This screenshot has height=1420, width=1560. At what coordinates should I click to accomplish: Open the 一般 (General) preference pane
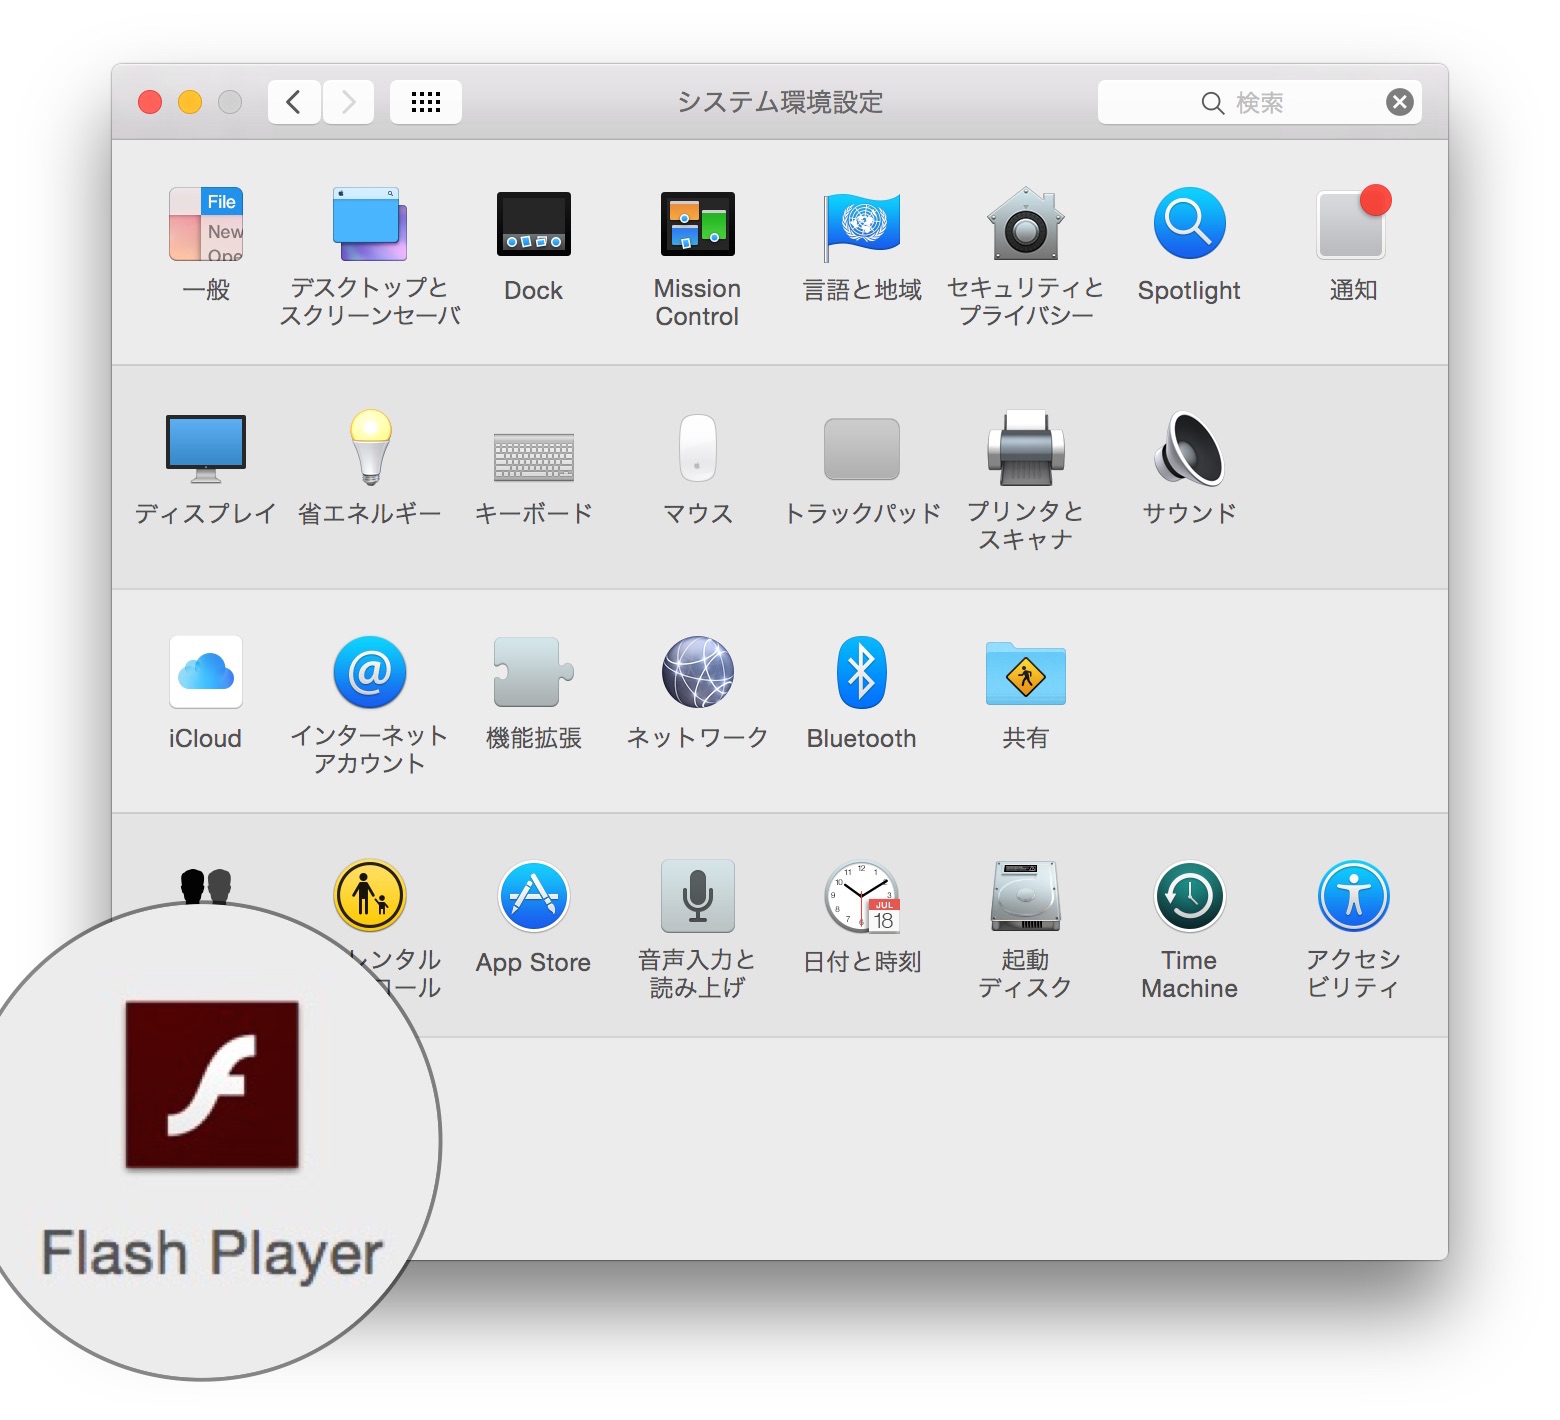pos(206,225)
